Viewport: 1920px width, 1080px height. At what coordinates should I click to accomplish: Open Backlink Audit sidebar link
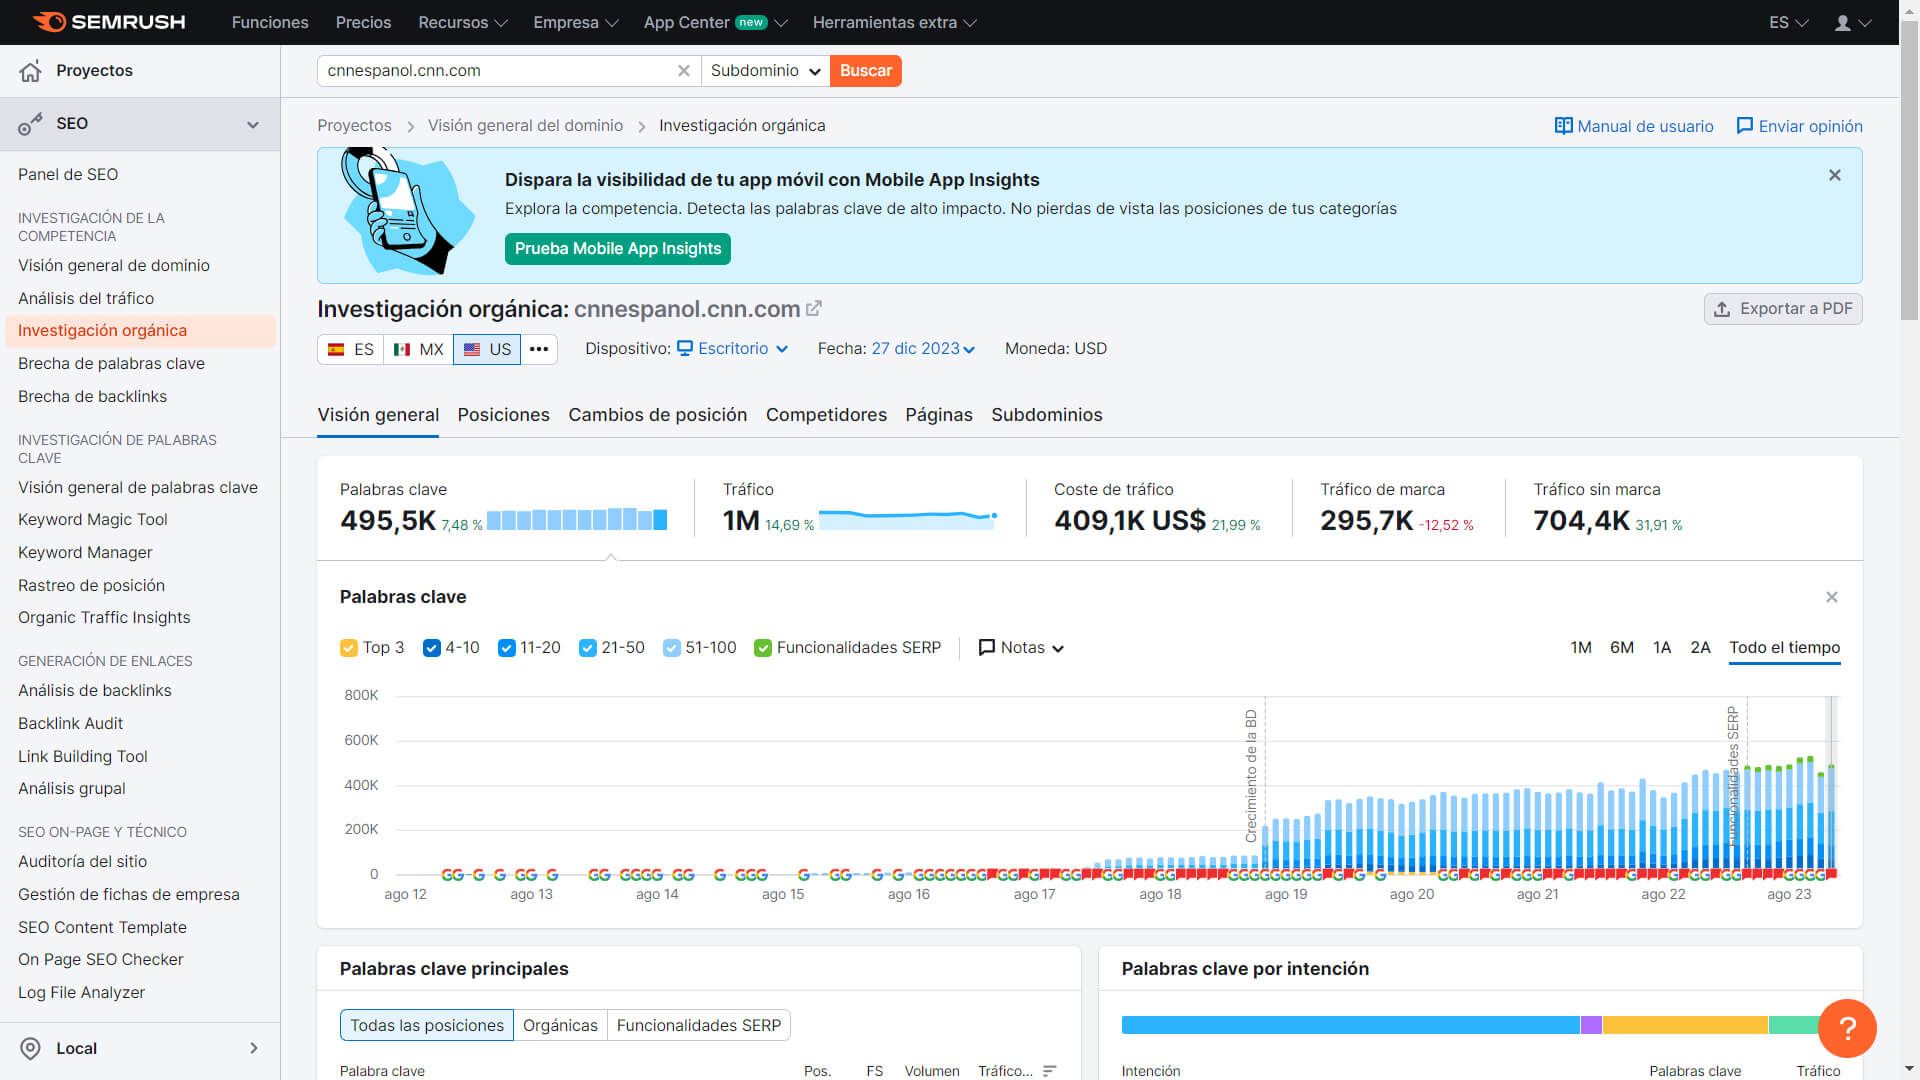(70, 724)
